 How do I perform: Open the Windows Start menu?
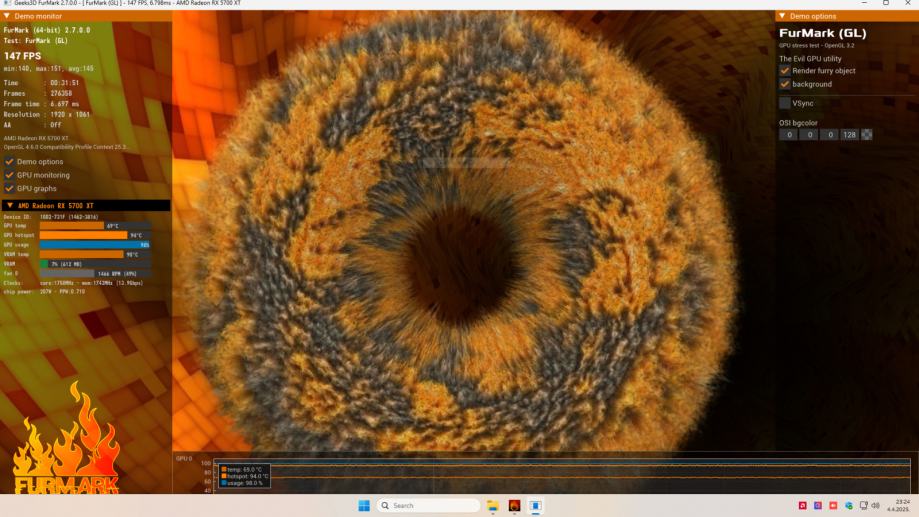pos(364,505)
